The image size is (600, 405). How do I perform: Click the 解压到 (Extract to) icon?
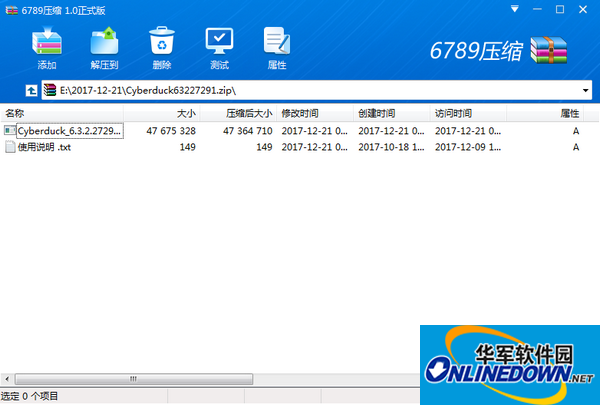104,46
